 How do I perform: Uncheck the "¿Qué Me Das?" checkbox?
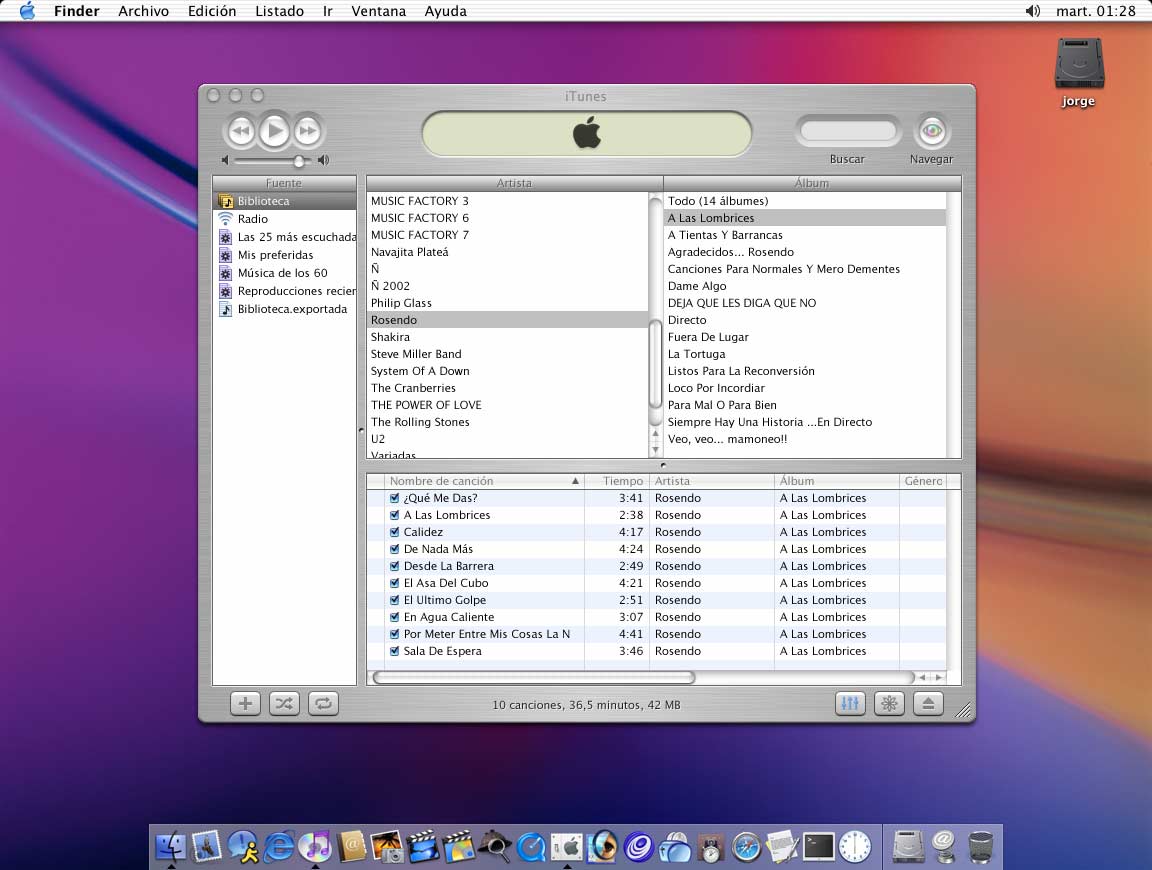click(394, 498)
